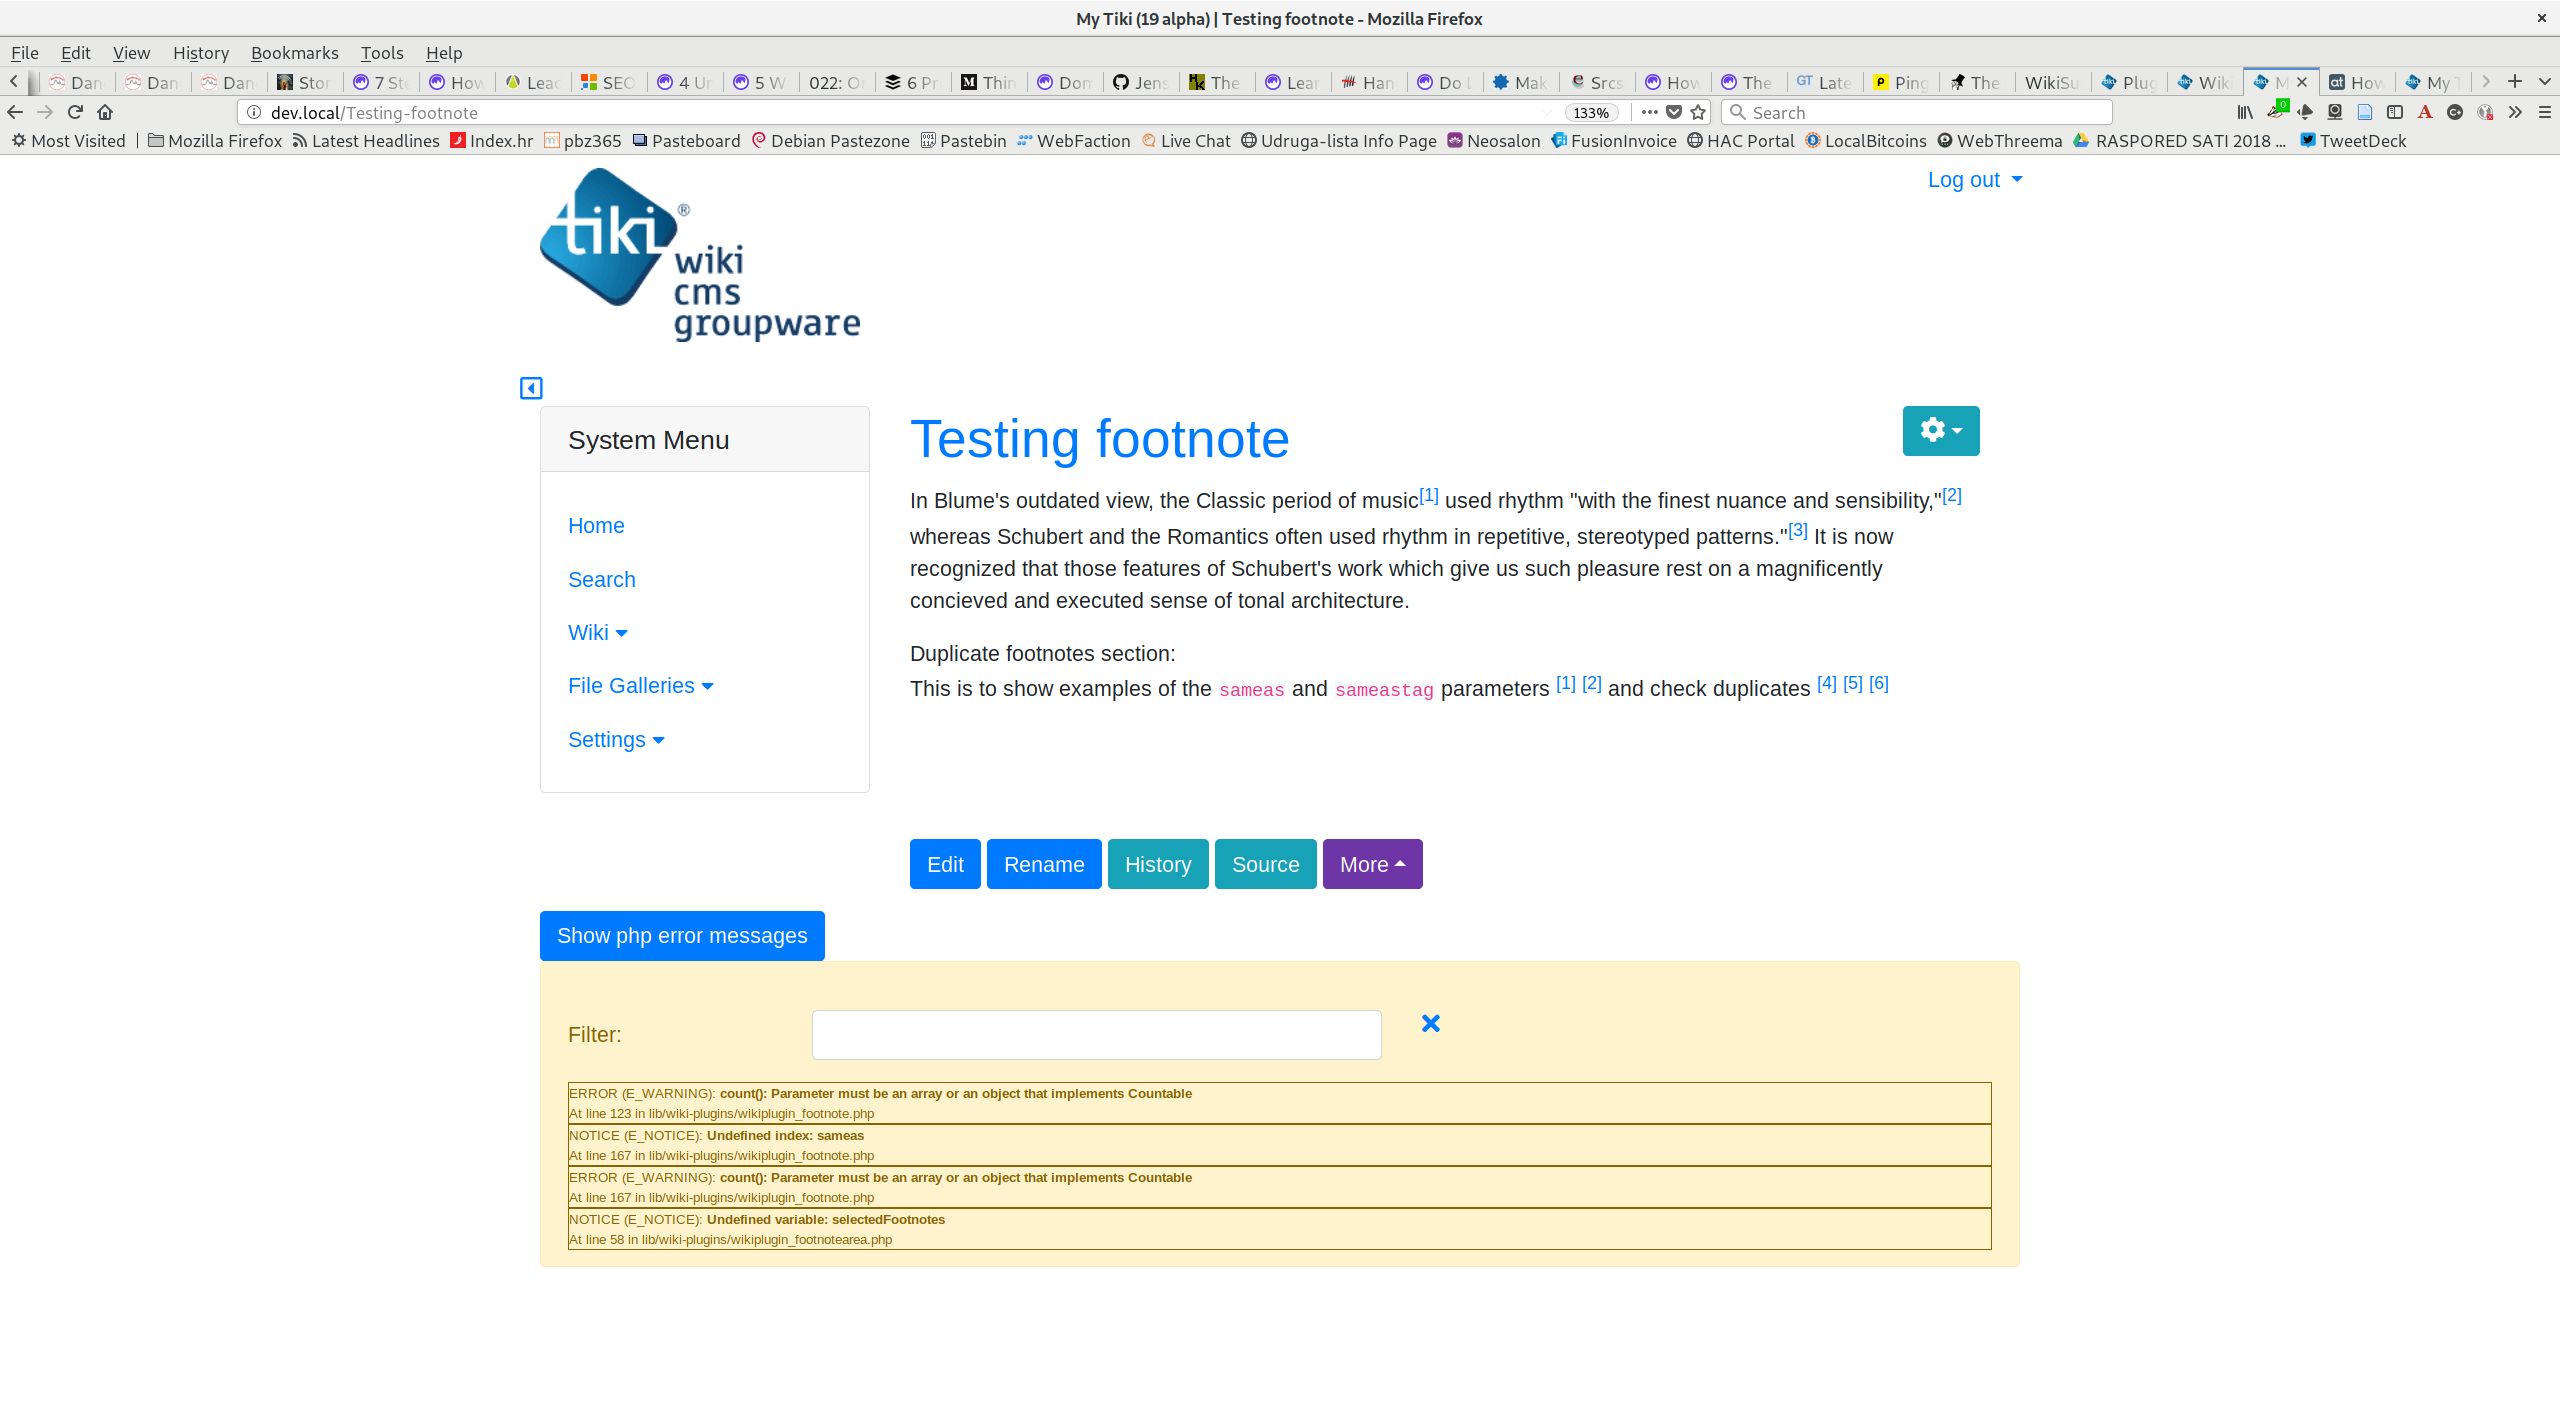This screenshot has height=1413, width=2560.
Task: Click the Edit page button
Action: coord(945,864)
